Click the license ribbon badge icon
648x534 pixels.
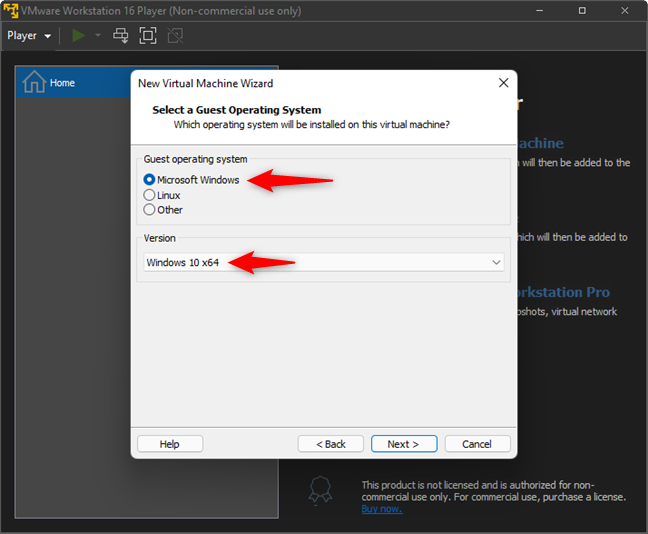click(320, 489)
